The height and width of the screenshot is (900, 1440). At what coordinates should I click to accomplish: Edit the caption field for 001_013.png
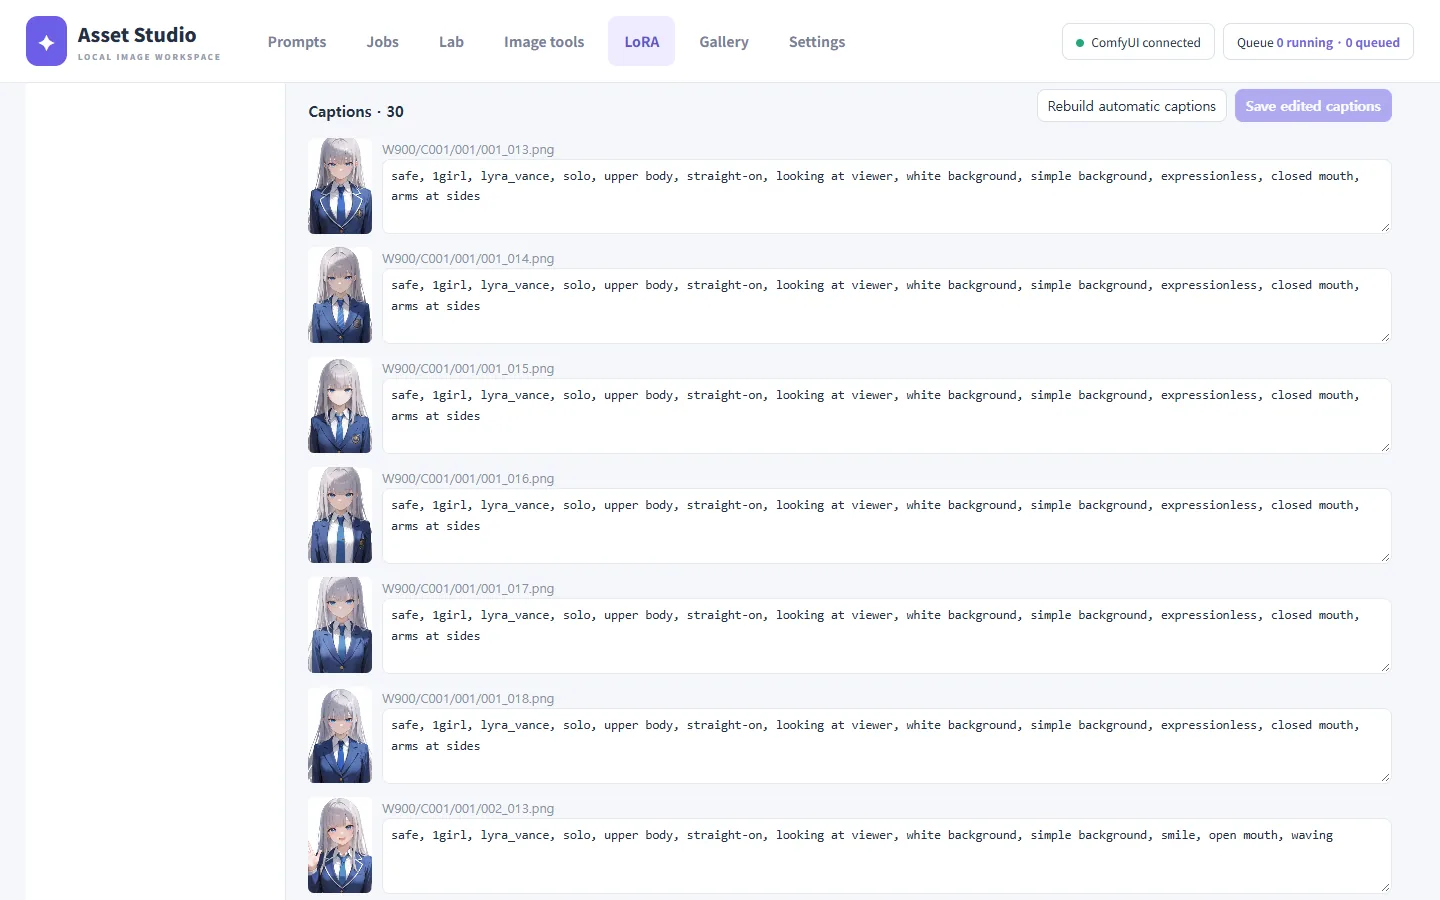[x=886, y=197]
